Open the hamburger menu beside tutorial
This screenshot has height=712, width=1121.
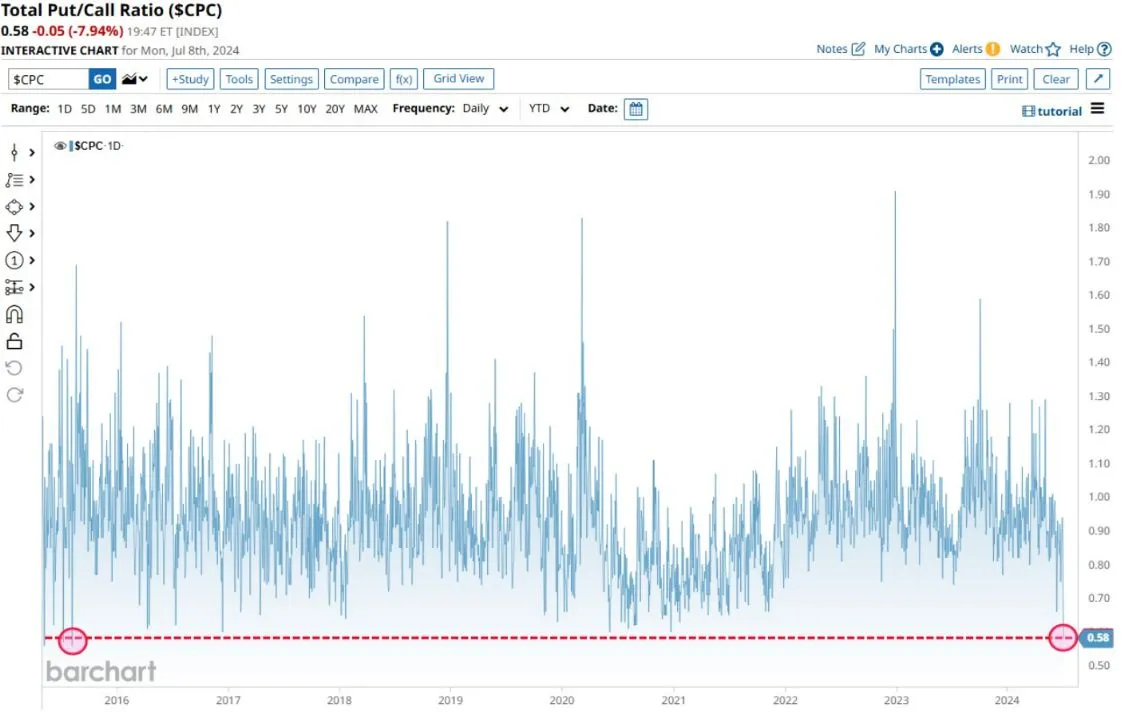coord(1098,109)
